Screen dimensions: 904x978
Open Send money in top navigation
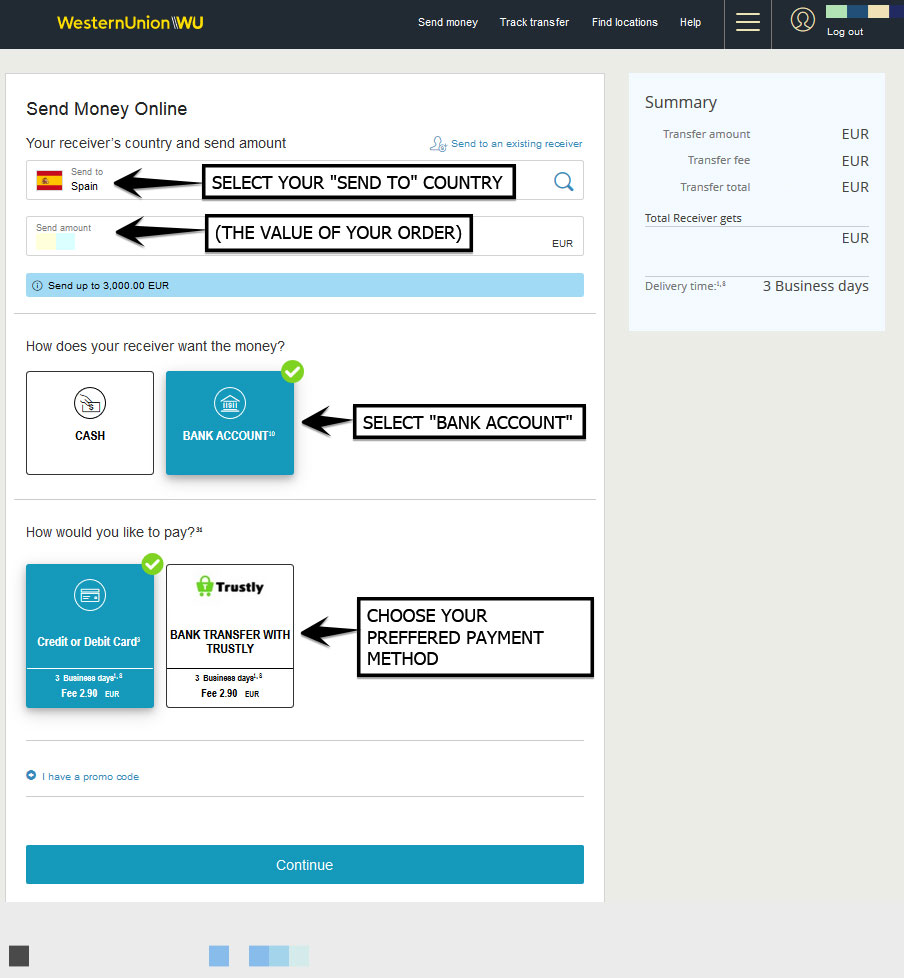[447, 22]
